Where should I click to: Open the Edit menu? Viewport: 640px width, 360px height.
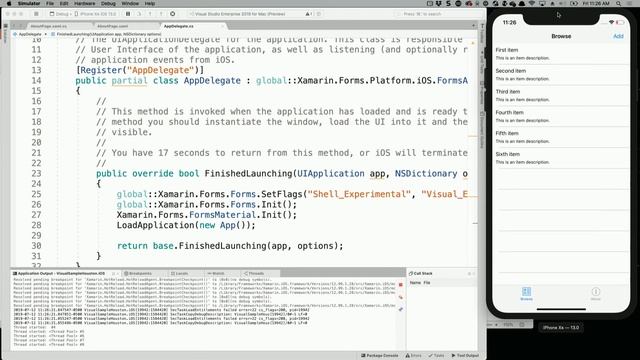(64, 3)
